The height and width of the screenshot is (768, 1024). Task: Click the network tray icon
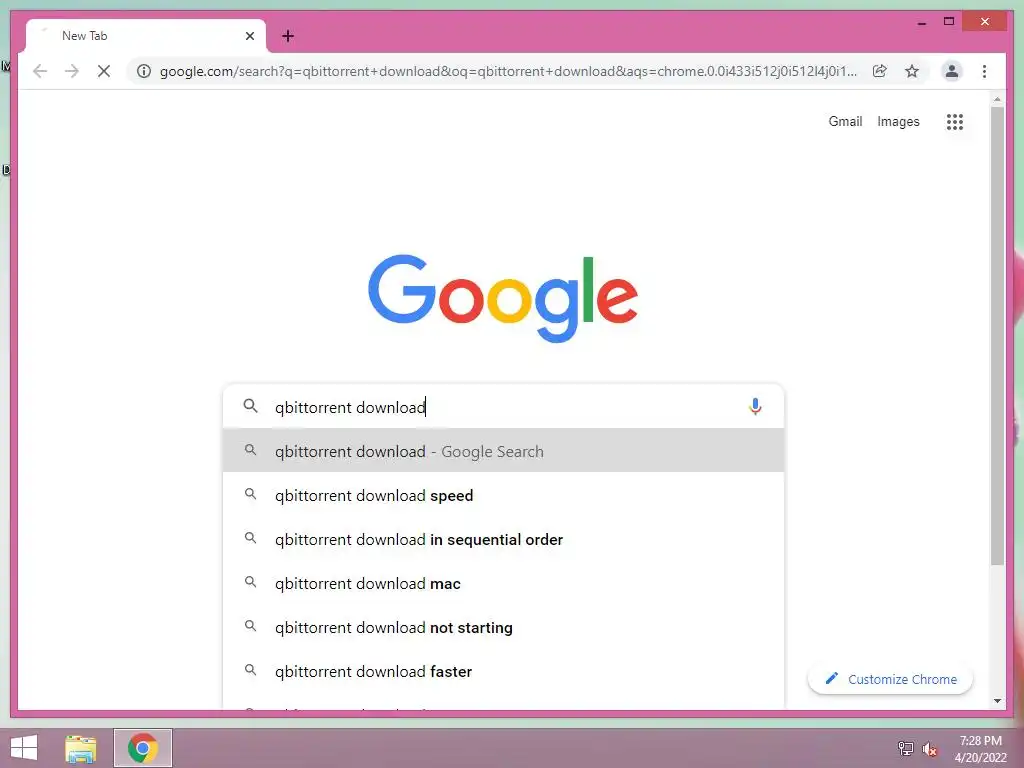click(x=905, y=749)
